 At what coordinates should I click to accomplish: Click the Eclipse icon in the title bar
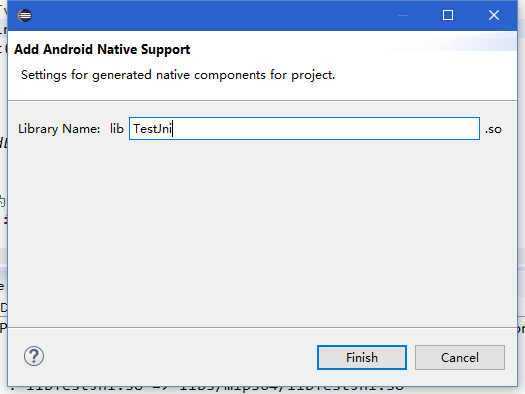[x=25, y=15]
